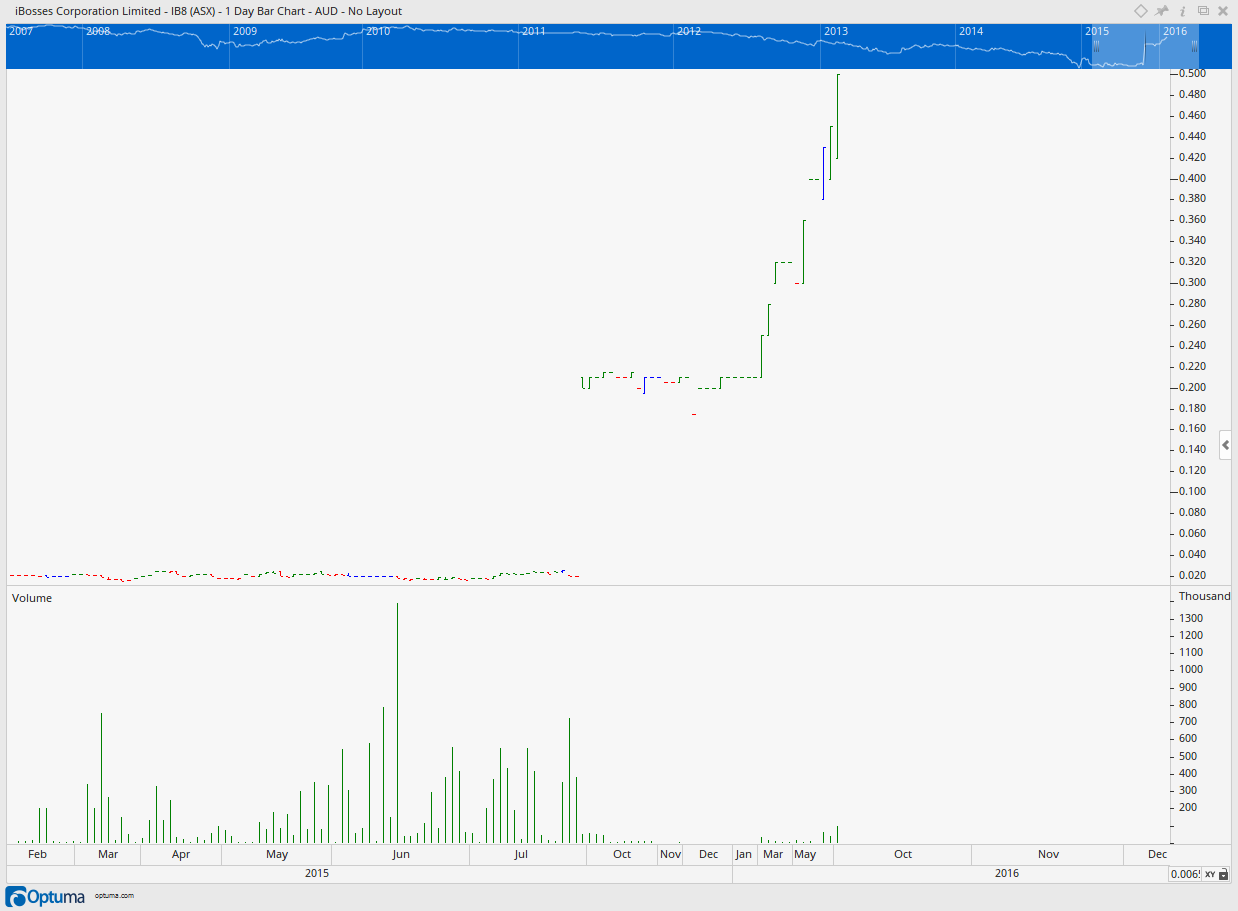This screenshot has height=911, width=1238.
Task: Click the 0.300 price level on the scale
Action: click(1191, 282)
